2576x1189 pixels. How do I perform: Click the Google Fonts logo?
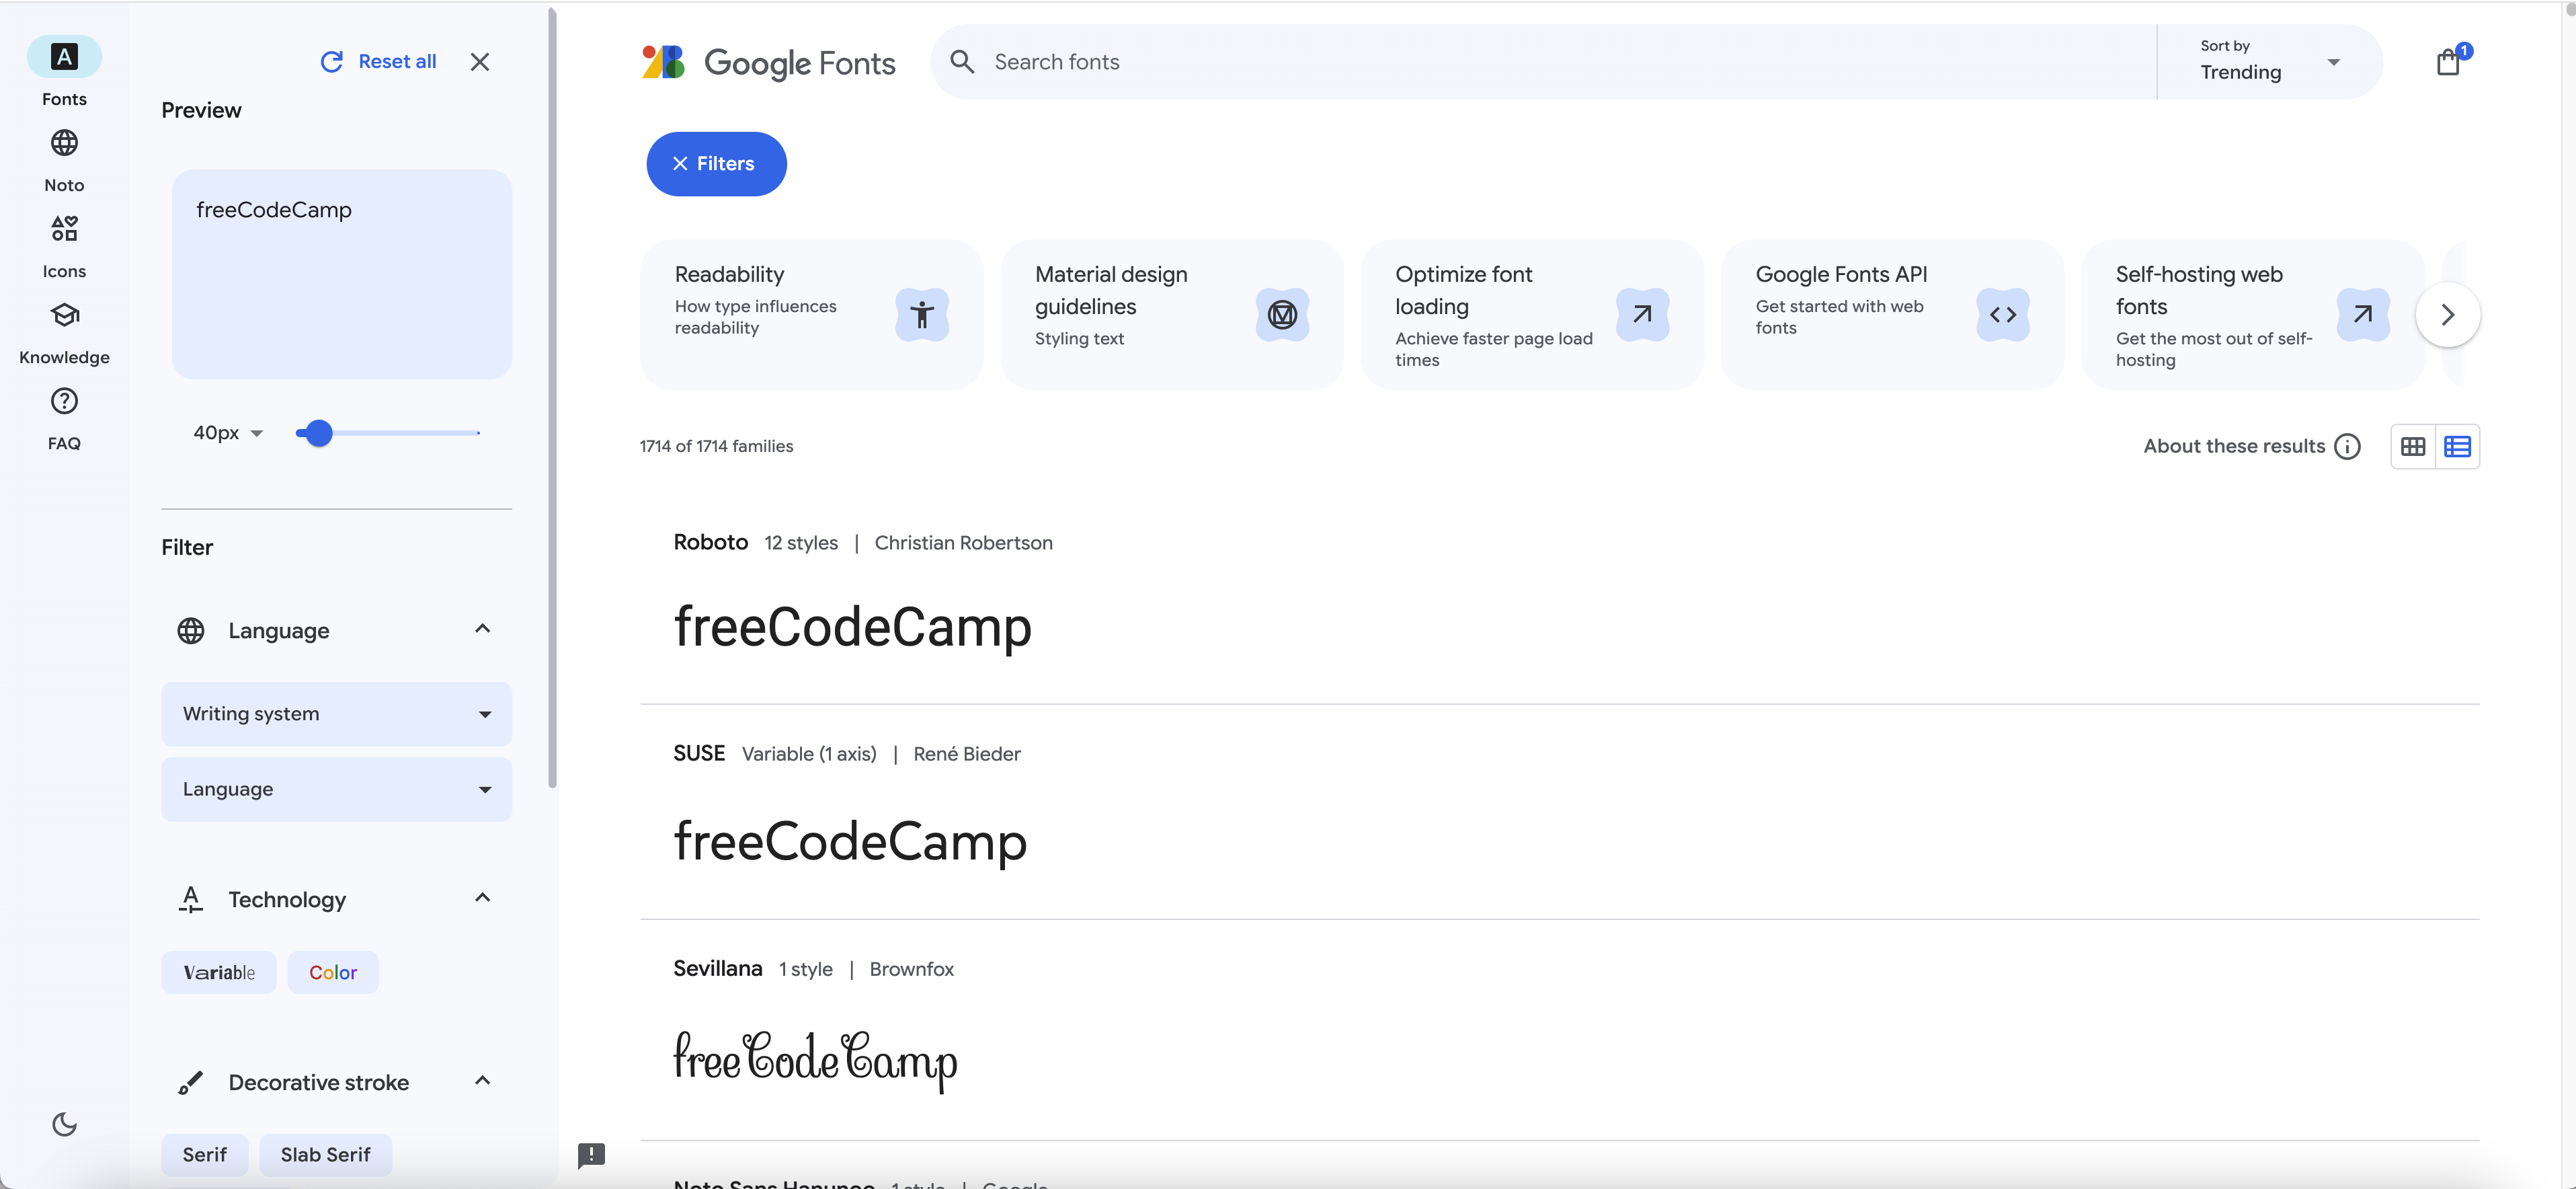tap(768, 62)
